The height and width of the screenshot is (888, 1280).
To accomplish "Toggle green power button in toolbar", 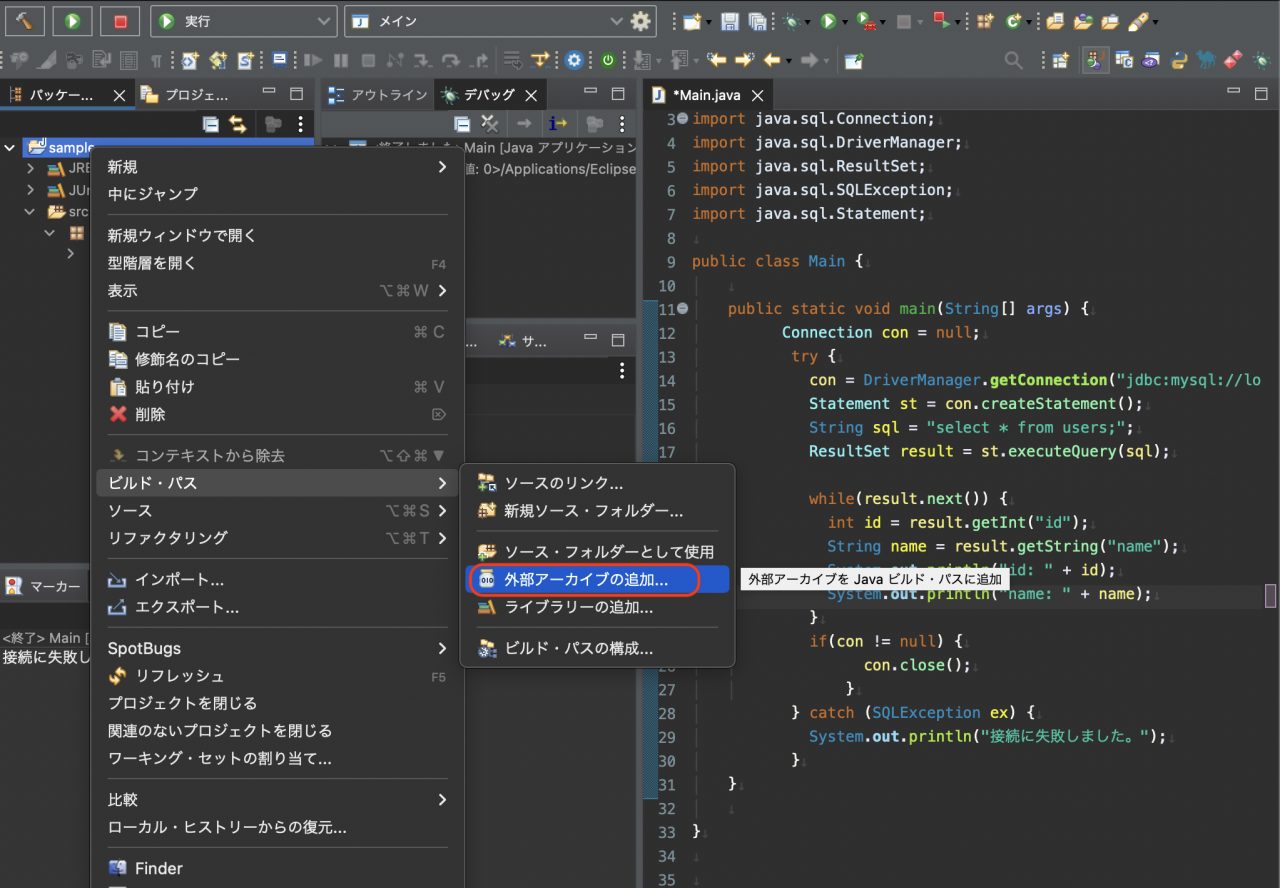I will pos(607,60).
